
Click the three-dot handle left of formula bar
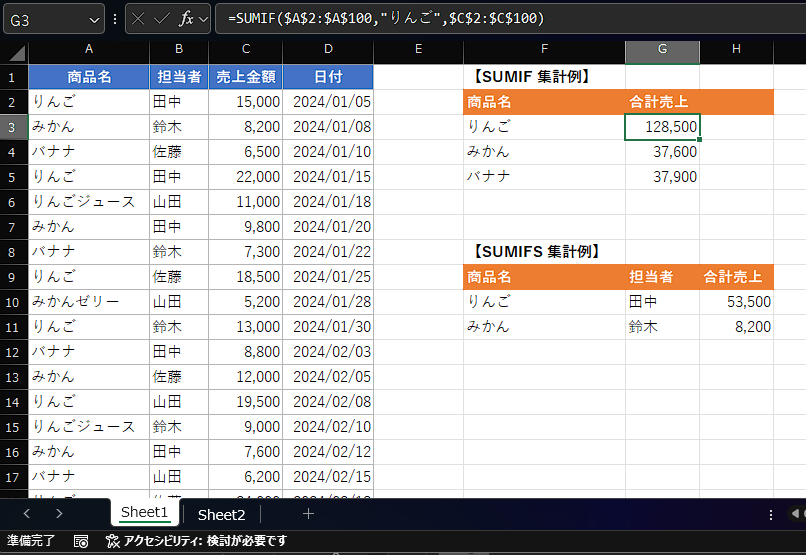tap(115, 19)
